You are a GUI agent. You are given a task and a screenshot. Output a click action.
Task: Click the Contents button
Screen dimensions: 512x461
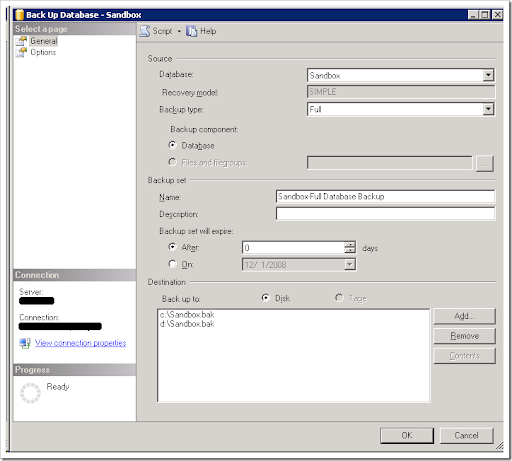tap(464, 356)
